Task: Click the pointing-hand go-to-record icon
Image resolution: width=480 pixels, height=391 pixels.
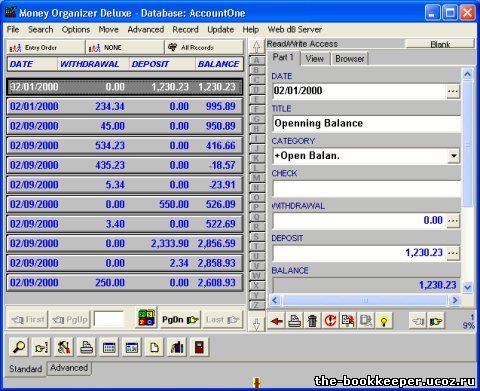Action: [41, 347]
